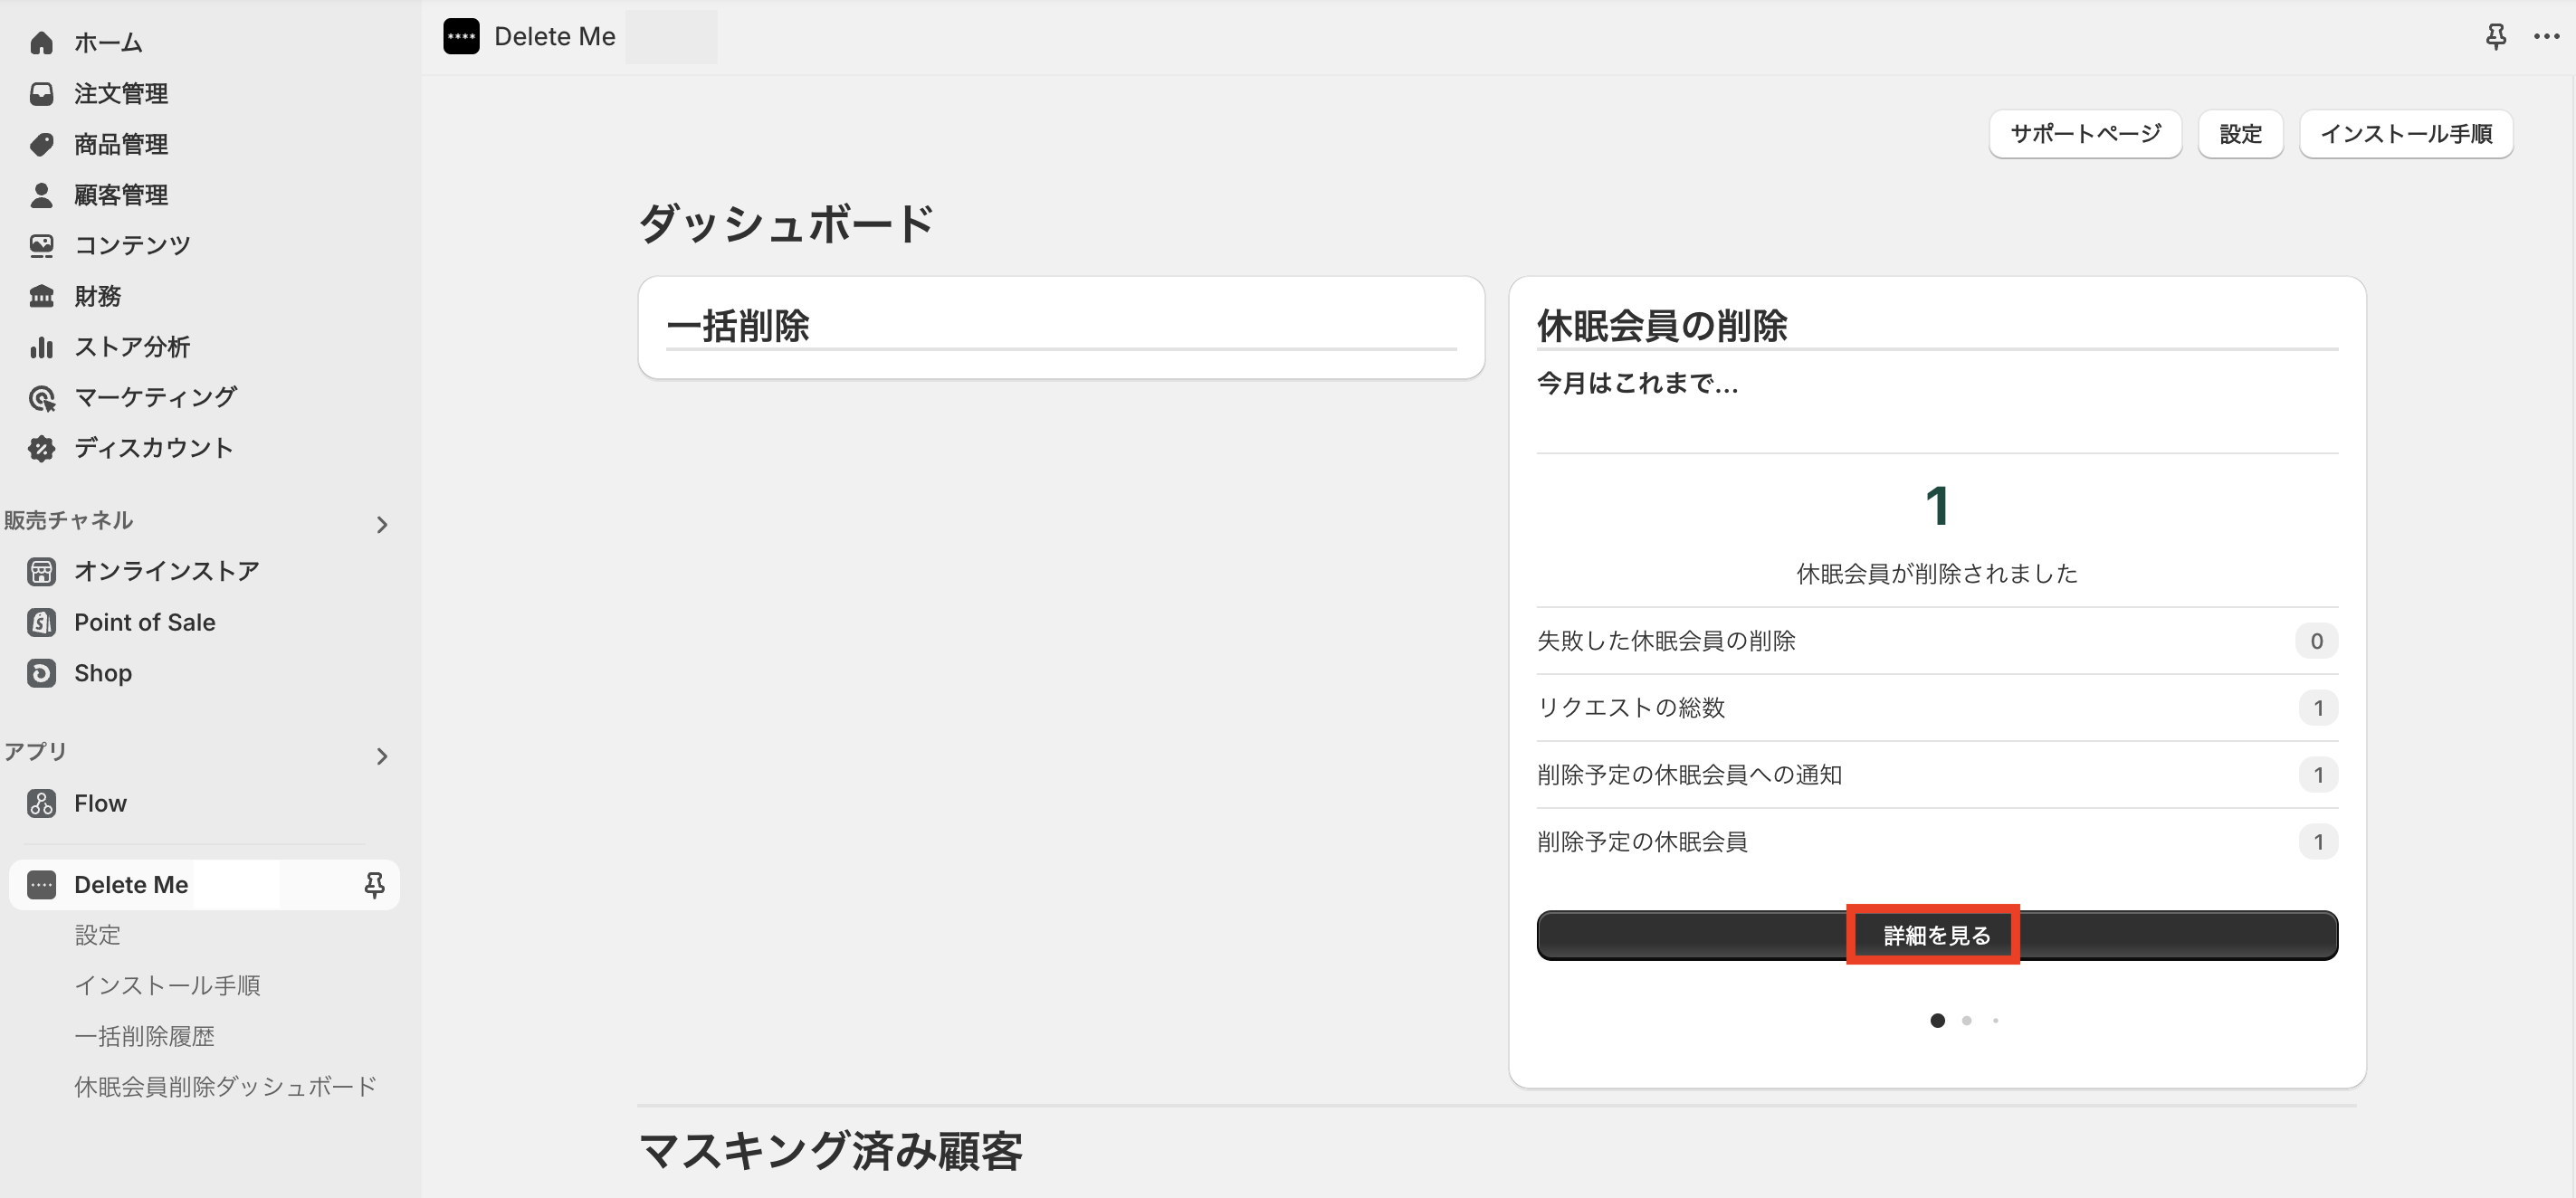
Task: Click the 注文管理 inbox icon
Action: (x=41, y=94)
